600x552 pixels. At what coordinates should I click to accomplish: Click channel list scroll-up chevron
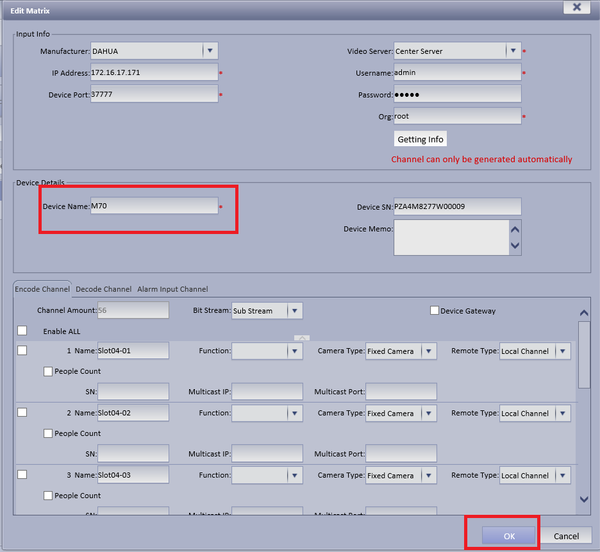[584, 313]
